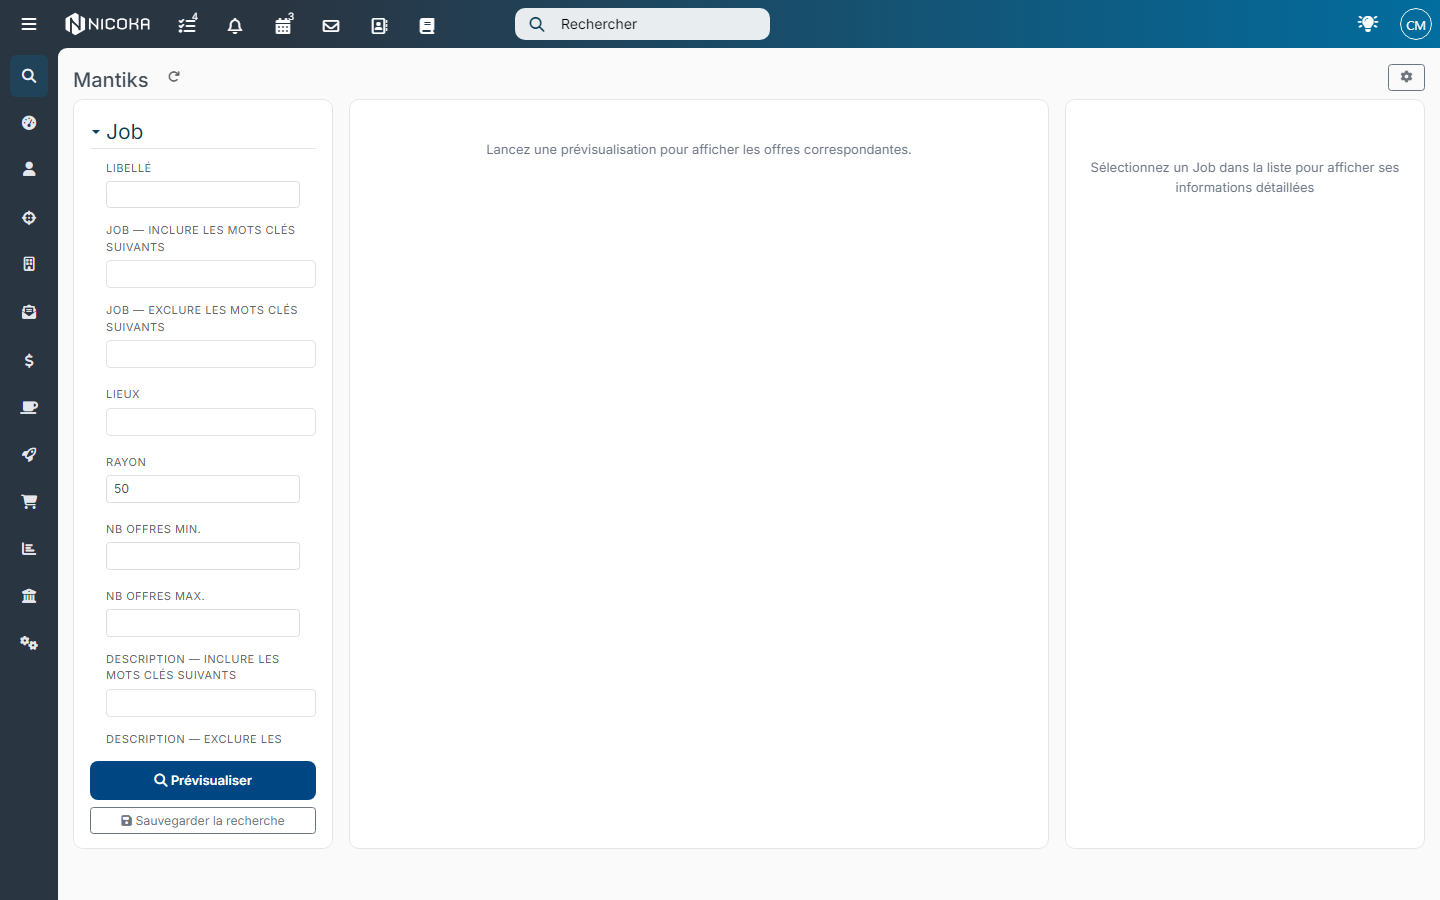1440x900 pixels.
Task: Click the Rechercher search box
Action: 642,24
